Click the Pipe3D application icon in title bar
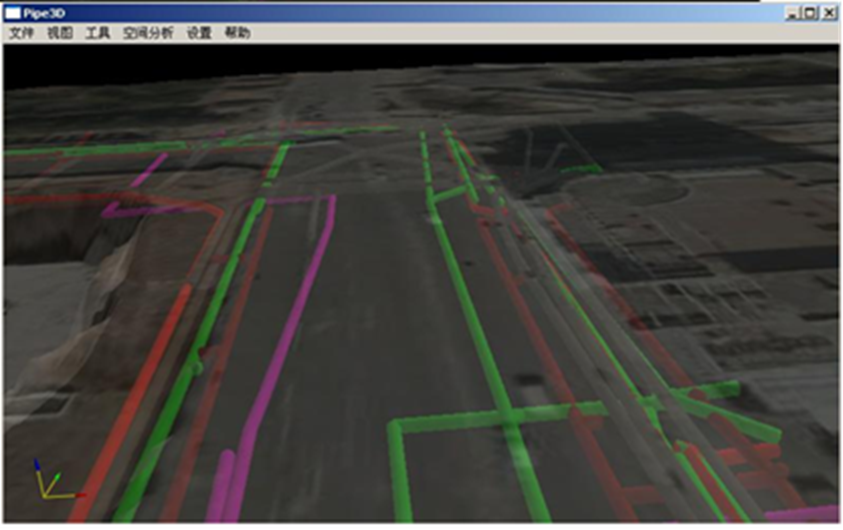Viewport: 843px width, 530px height. click(x=13, y=13)
